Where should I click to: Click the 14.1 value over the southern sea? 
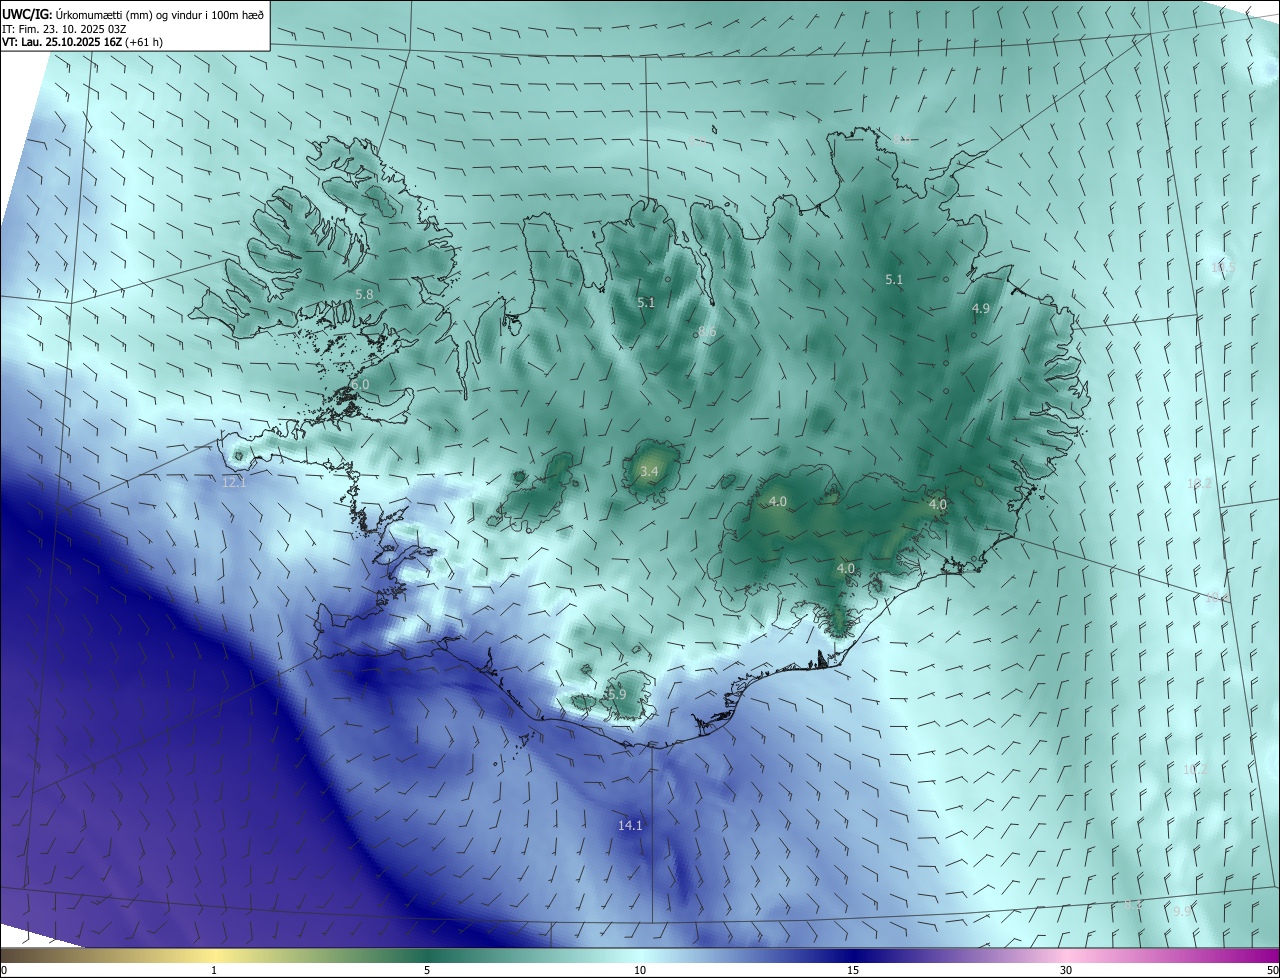click(x=630, y=825)
